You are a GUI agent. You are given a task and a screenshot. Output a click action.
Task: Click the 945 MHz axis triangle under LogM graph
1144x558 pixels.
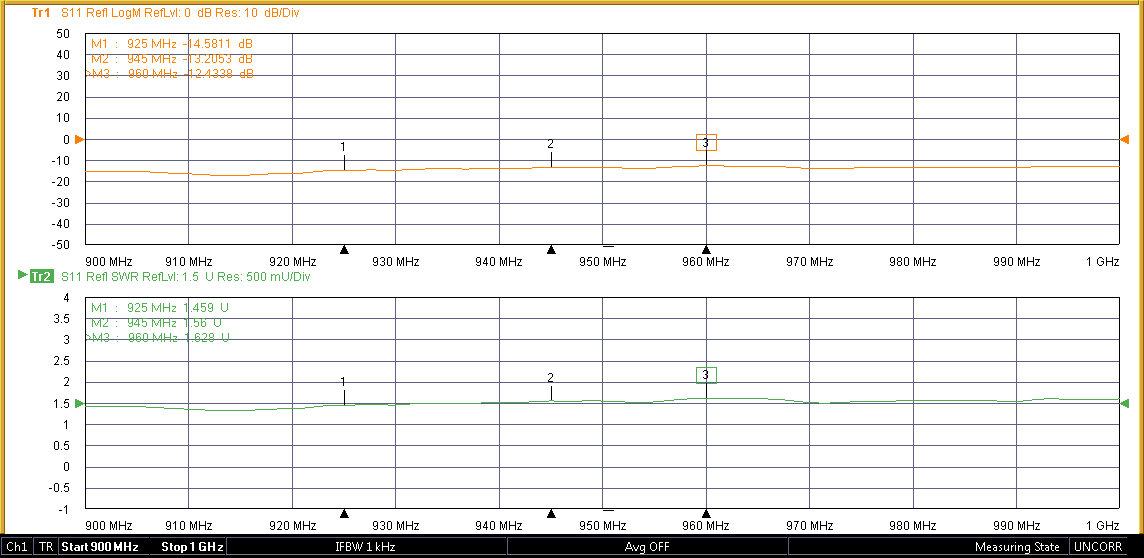coord(552,249)
